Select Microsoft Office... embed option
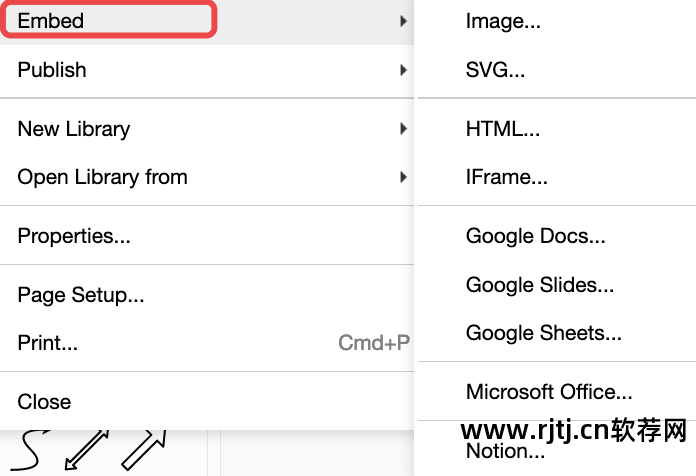Viewport: 696px width, 476px height. [x=549, y=392]
